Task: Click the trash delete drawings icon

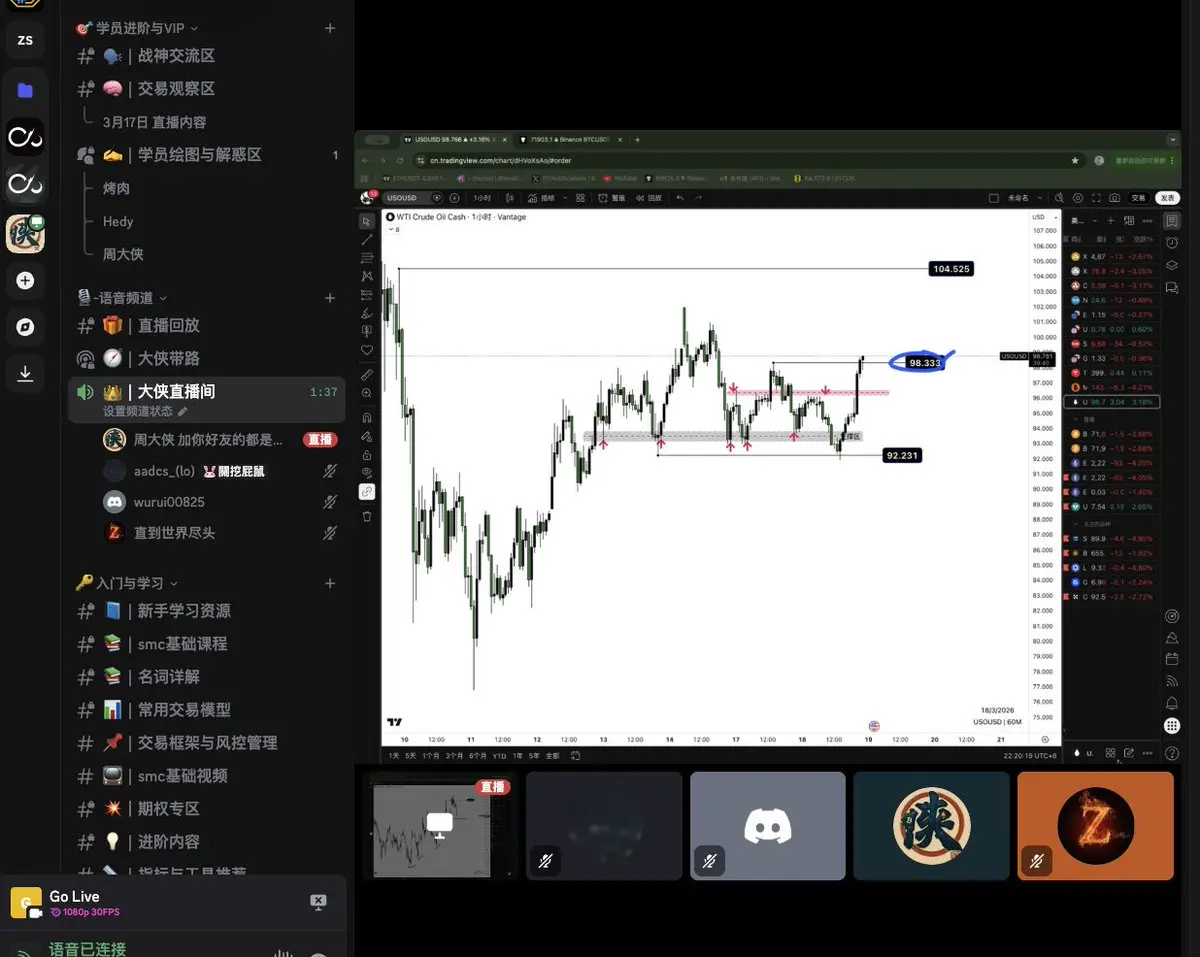Action: click(x=367, y=516)
